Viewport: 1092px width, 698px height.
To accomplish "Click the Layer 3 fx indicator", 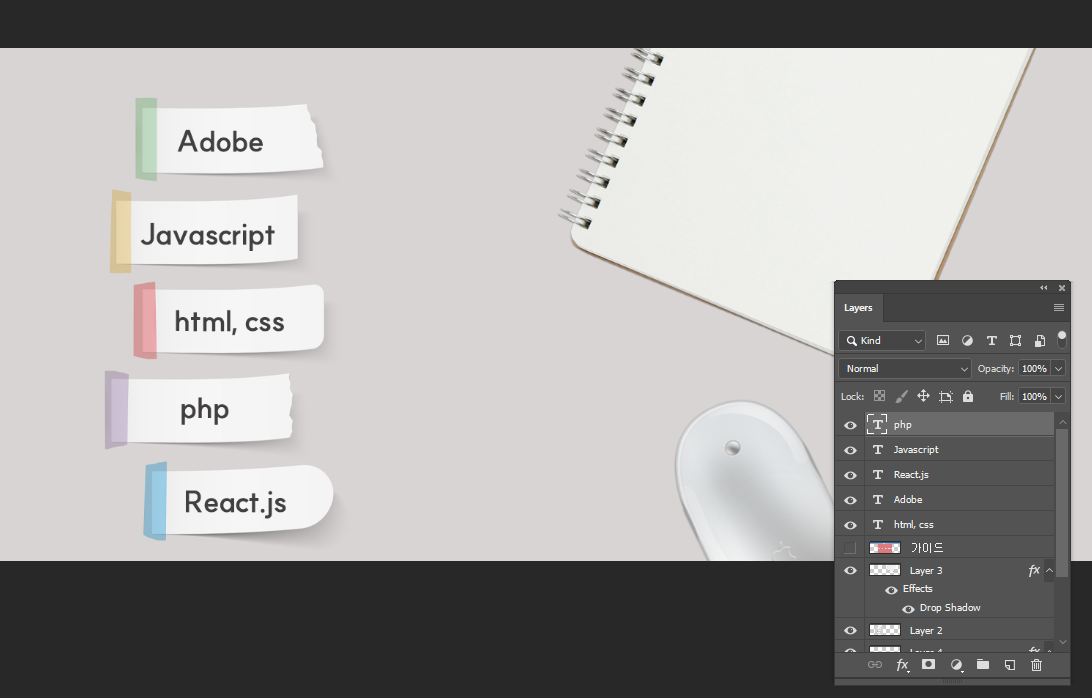I will pos(1034,571).
